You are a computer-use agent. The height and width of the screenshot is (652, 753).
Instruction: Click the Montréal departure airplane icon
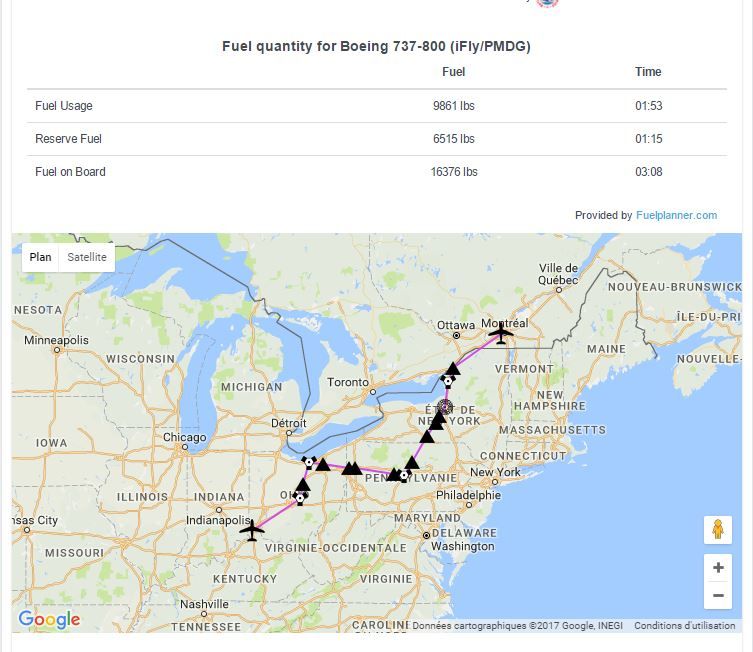pyautogui.click(x=501, y=333)
